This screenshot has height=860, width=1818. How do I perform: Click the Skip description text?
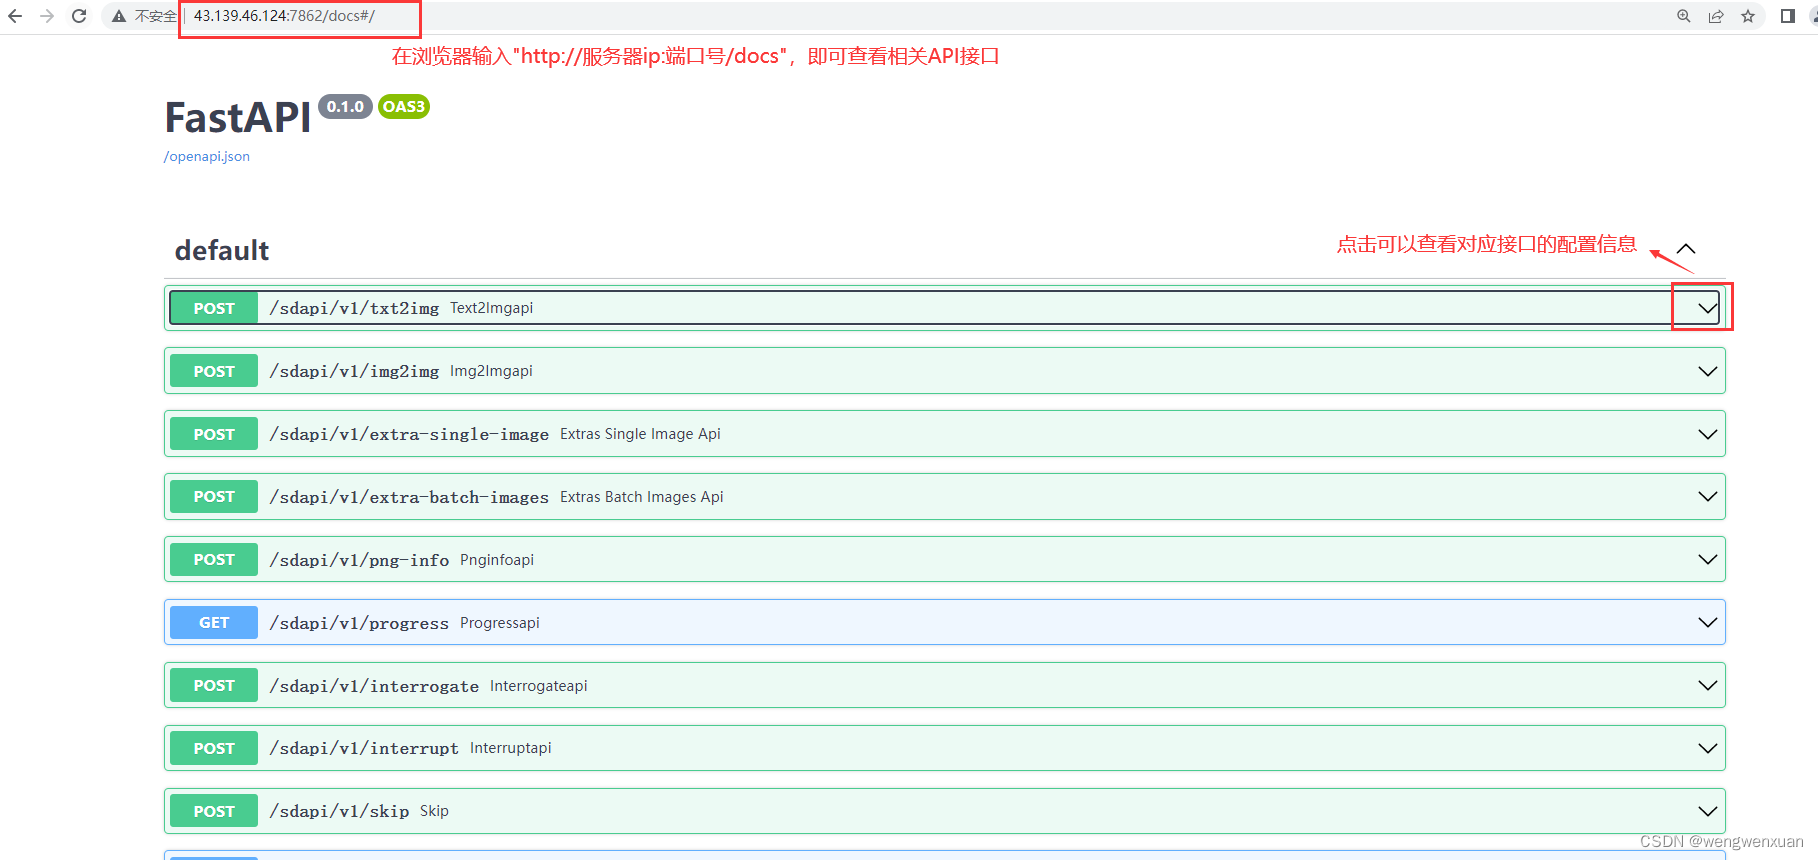coord(434,811)
